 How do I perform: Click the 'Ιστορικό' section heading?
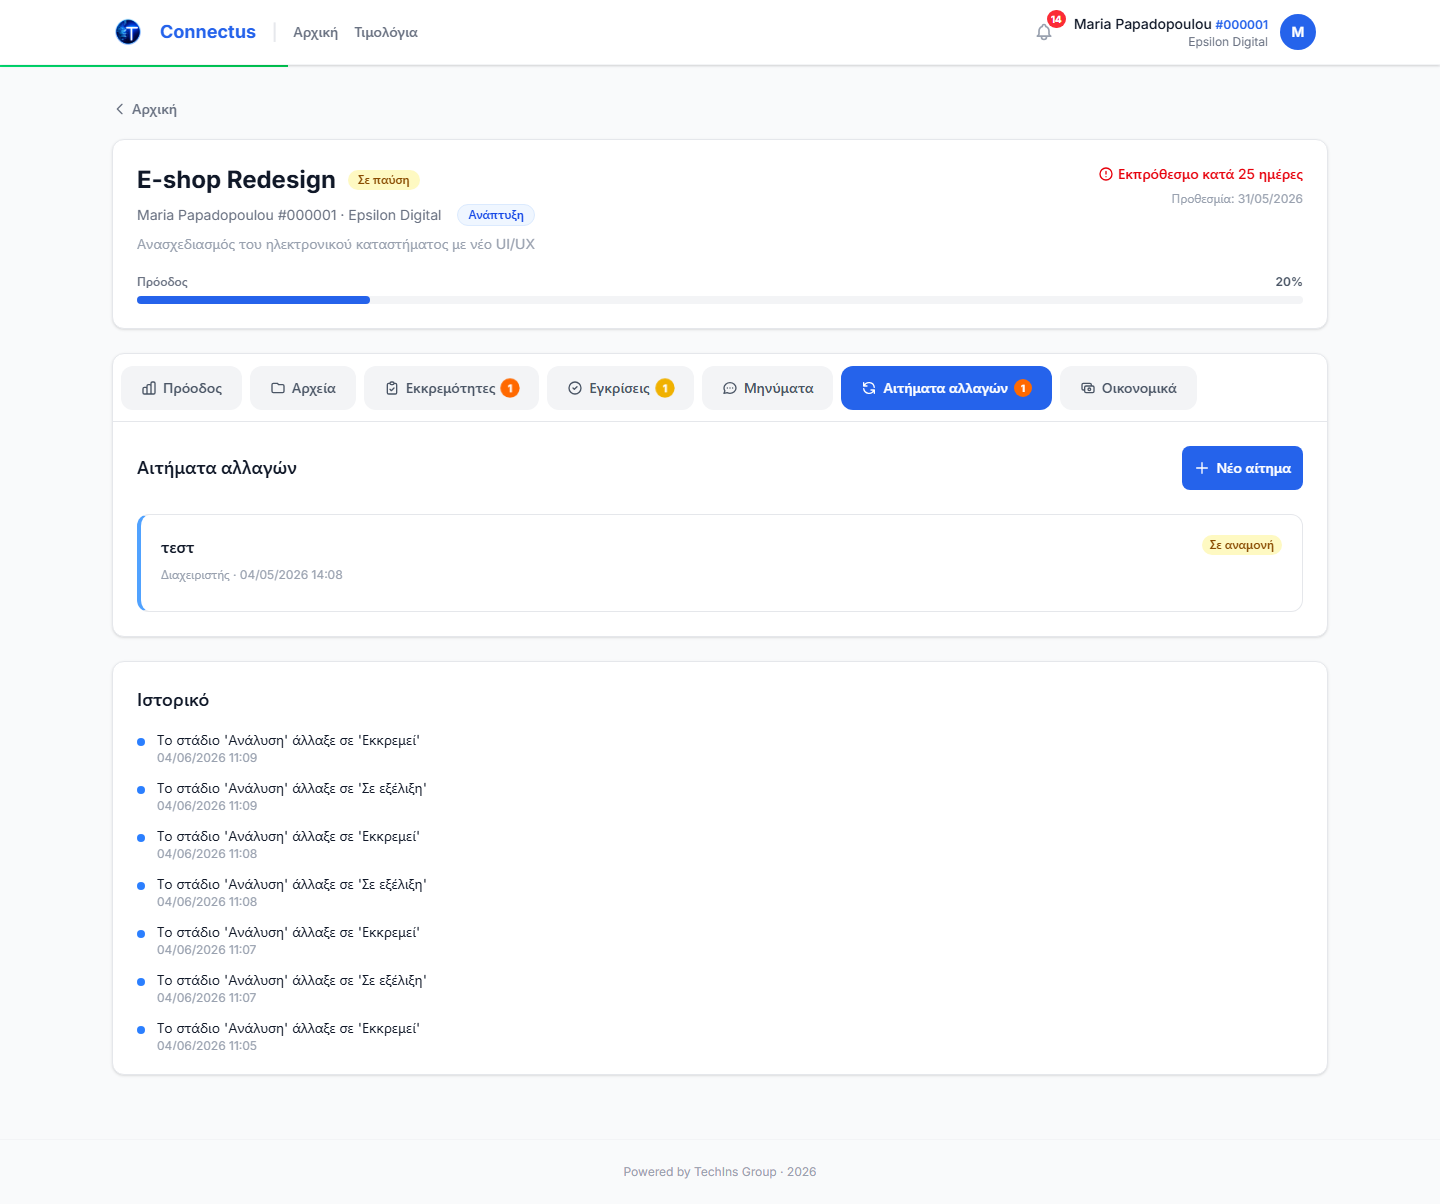click(x=173, y=700)
